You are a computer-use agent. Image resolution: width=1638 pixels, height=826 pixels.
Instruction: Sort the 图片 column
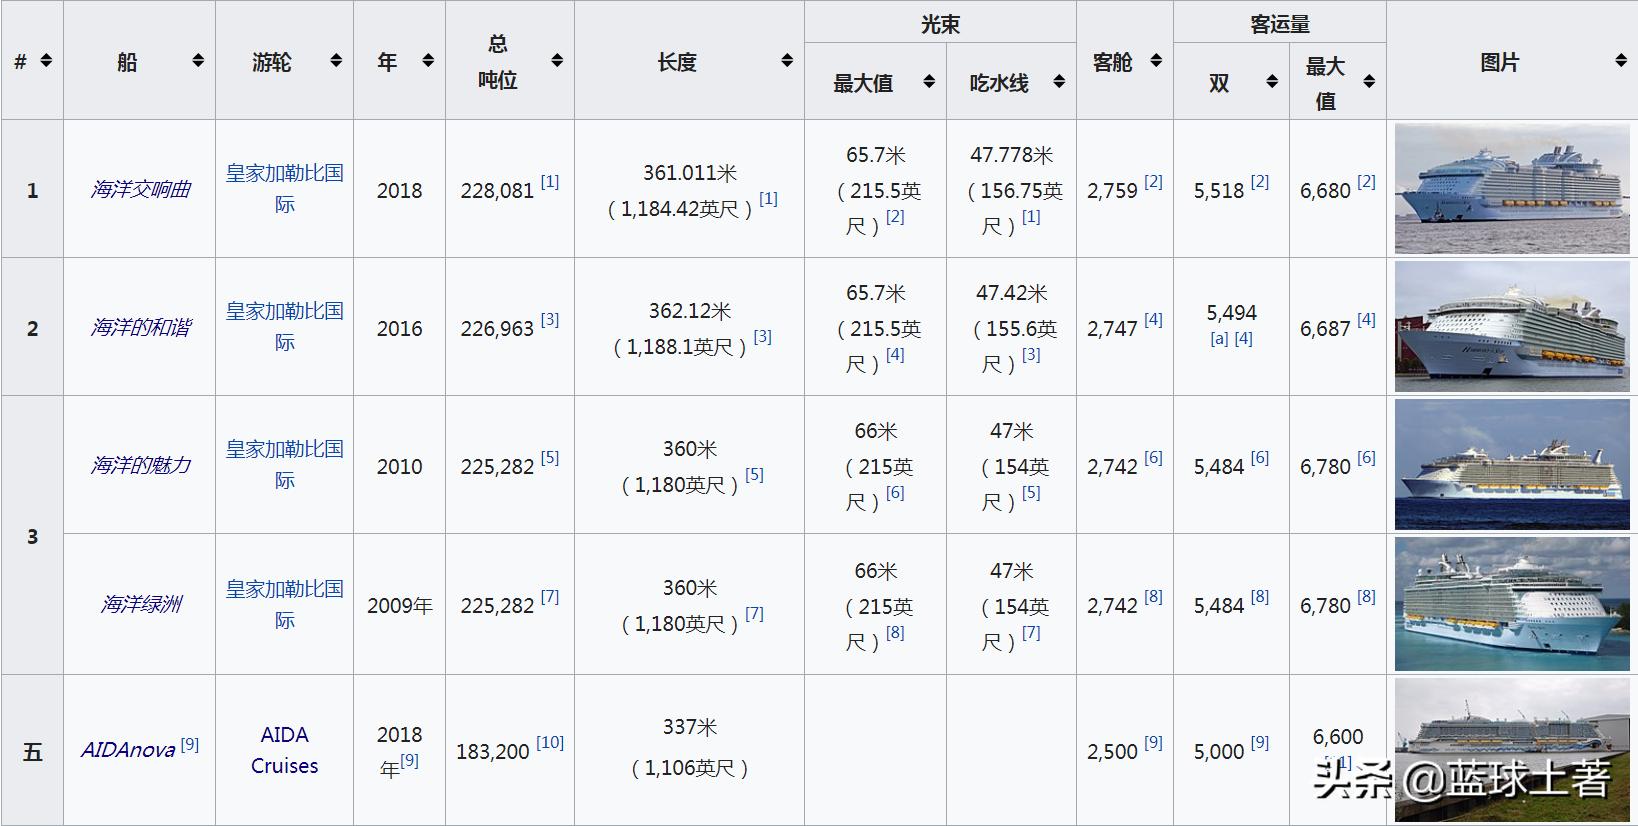click(1620, 61)
